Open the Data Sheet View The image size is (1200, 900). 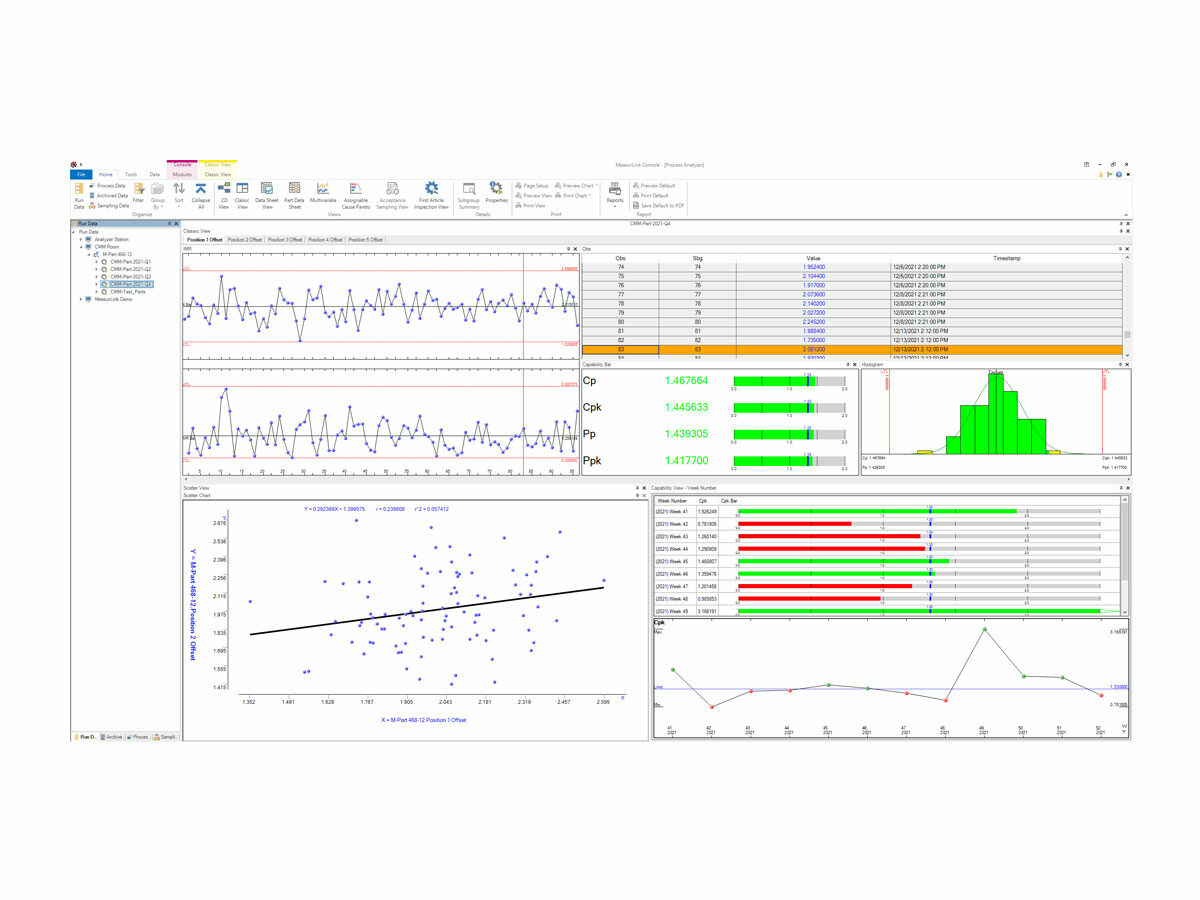point(267,194)
